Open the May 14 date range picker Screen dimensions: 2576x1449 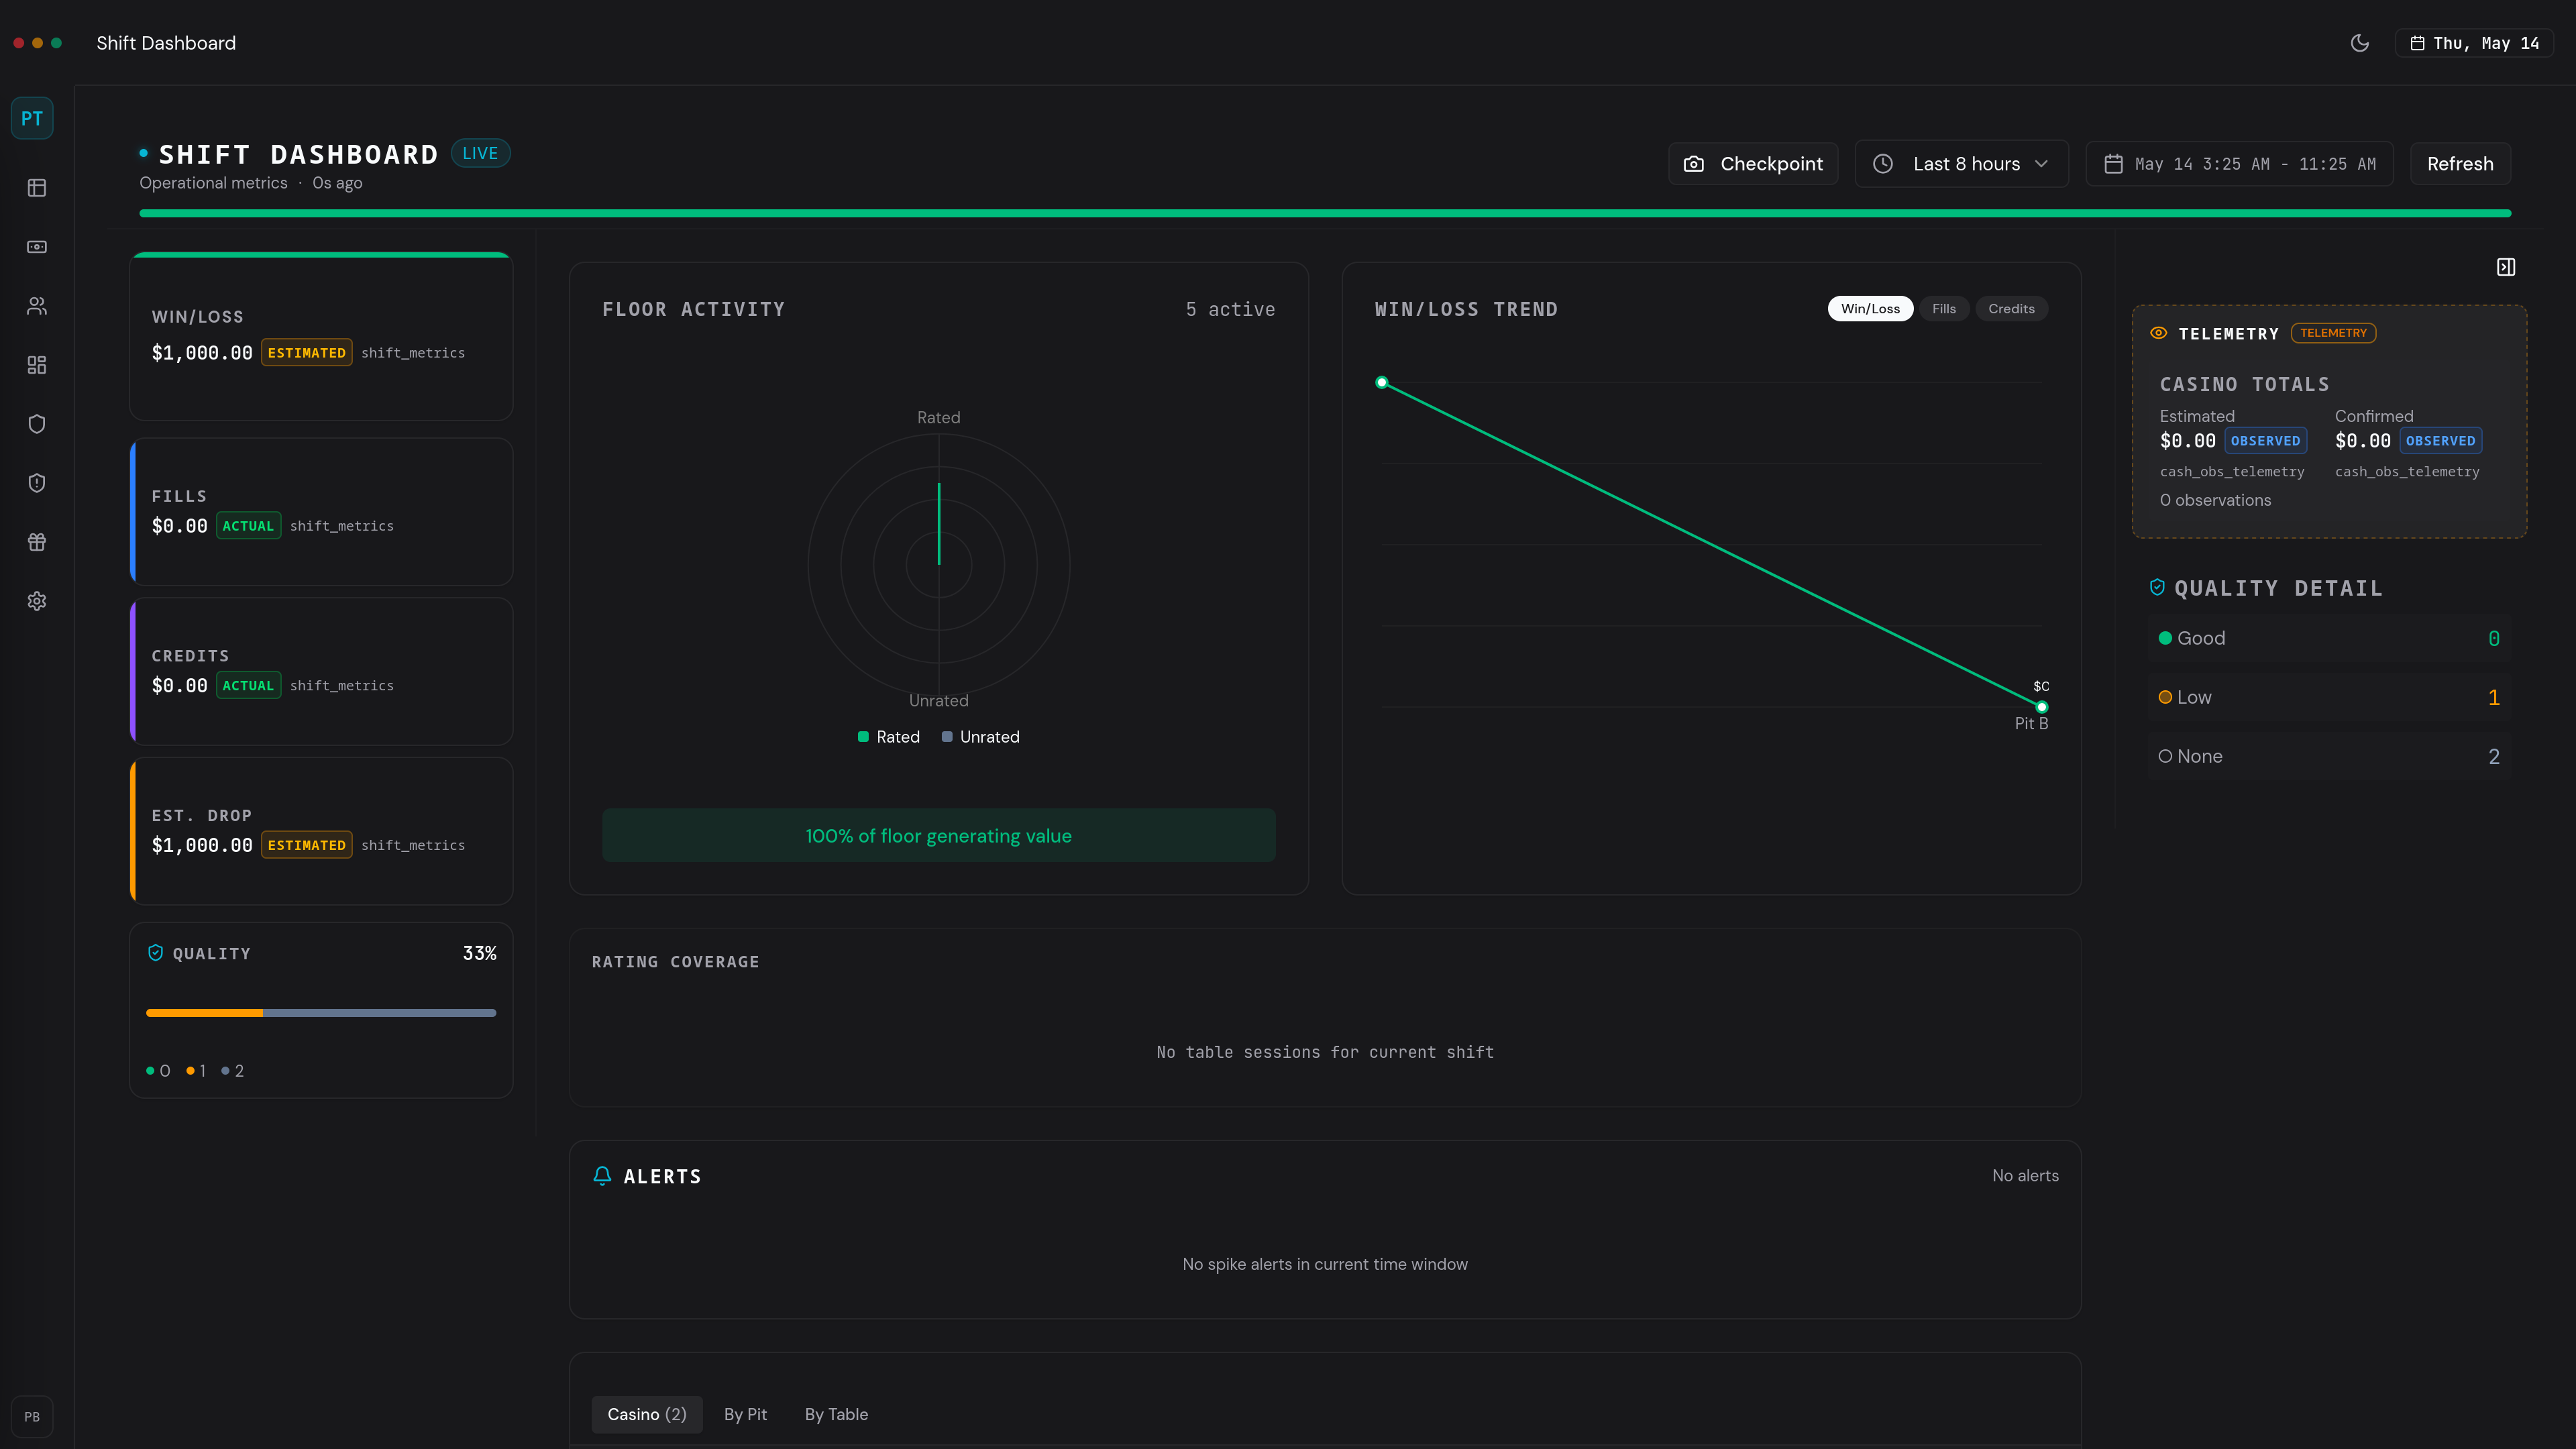2239,164
